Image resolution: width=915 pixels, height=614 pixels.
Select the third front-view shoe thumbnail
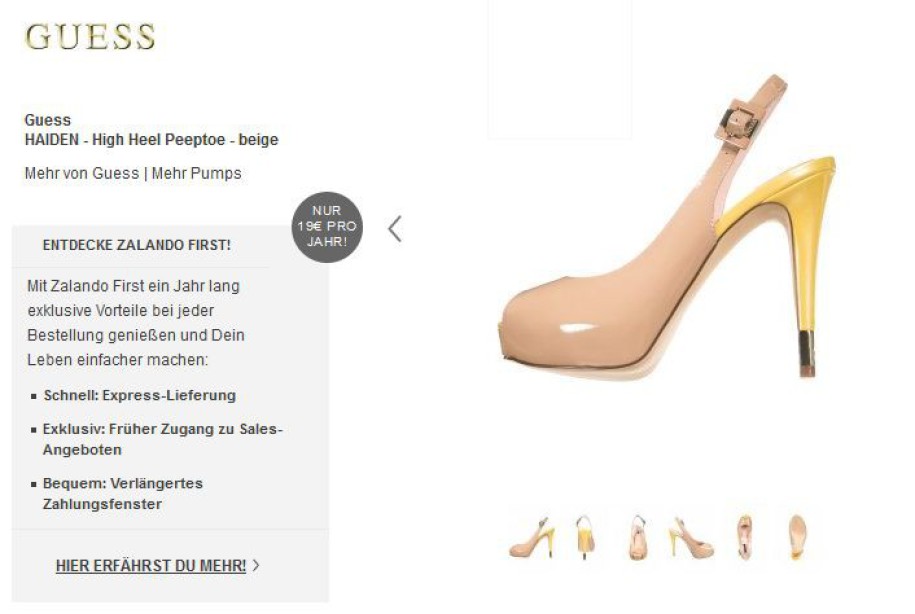point(638,538)
